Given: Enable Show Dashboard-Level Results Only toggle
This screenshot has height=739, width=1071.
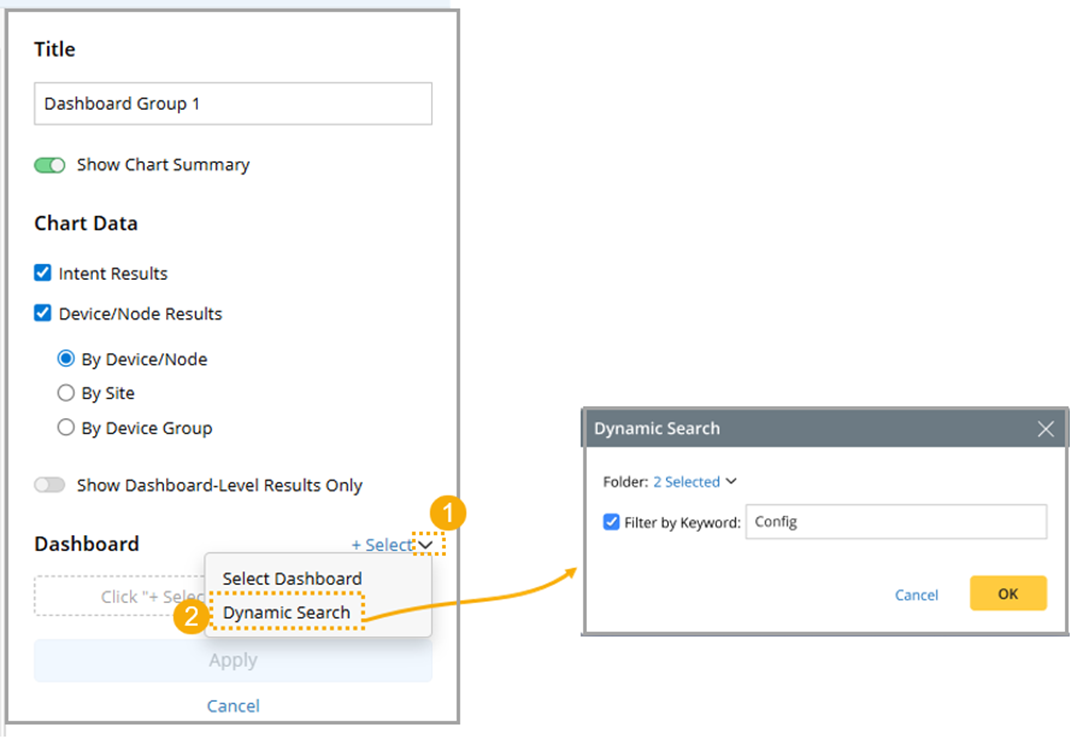Looking at the screenshot, I should (50, 485).
